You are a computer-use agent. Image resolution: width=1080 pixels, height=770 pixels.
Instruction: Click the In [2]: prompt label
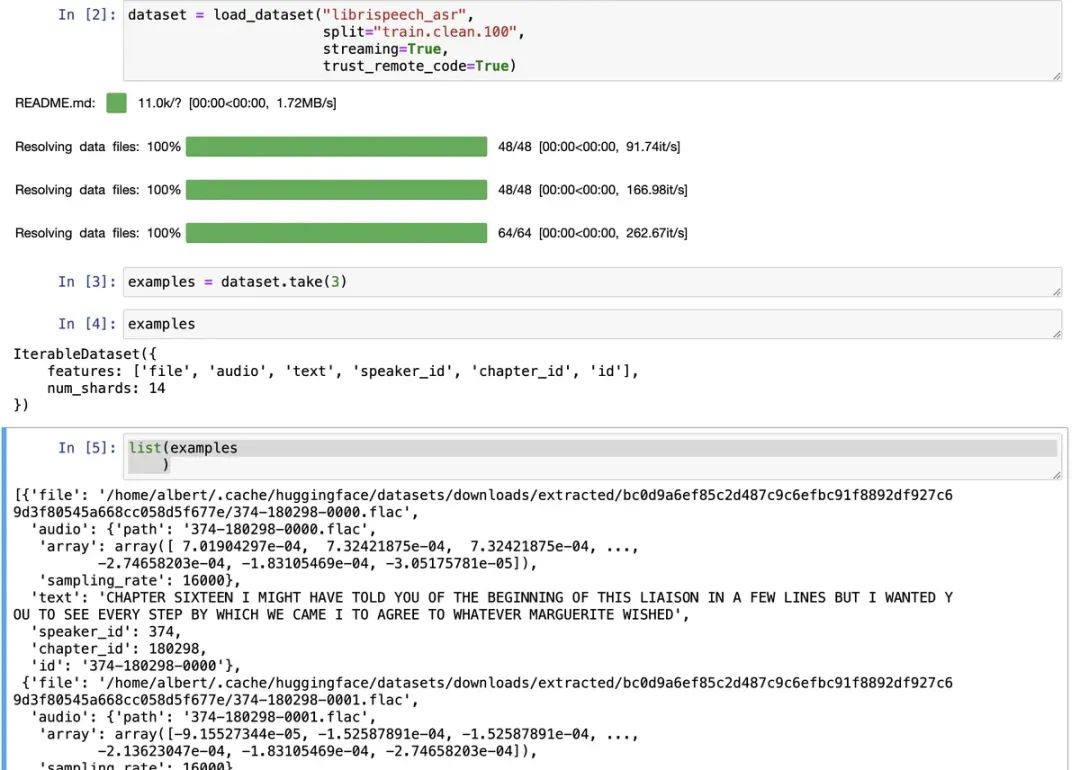[87, 14]
